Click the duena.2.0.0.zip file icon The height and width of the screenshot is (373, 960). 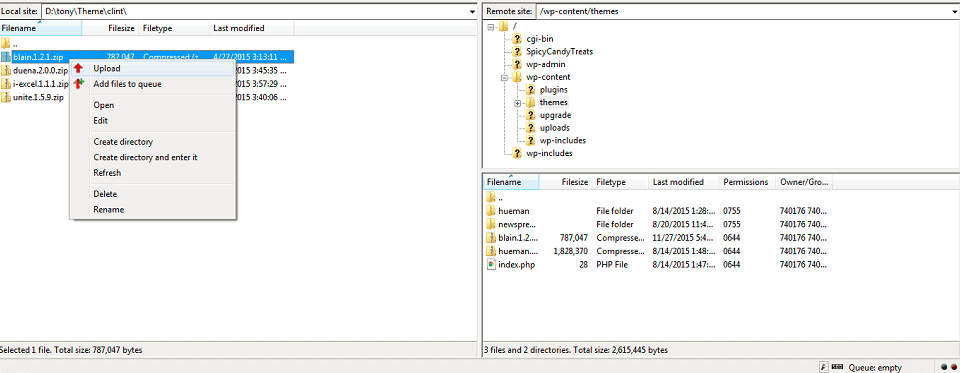6,70
